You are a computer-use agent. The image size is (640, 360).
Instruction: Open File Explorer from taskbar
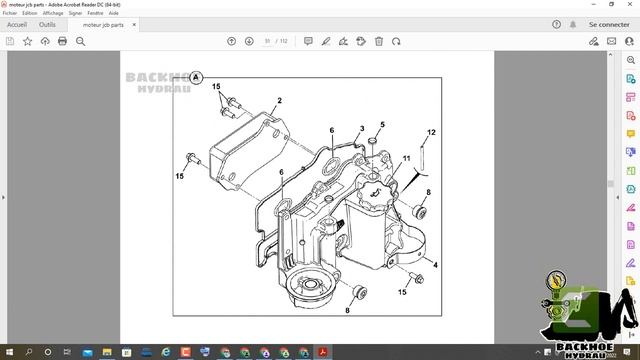click(107, 352)
